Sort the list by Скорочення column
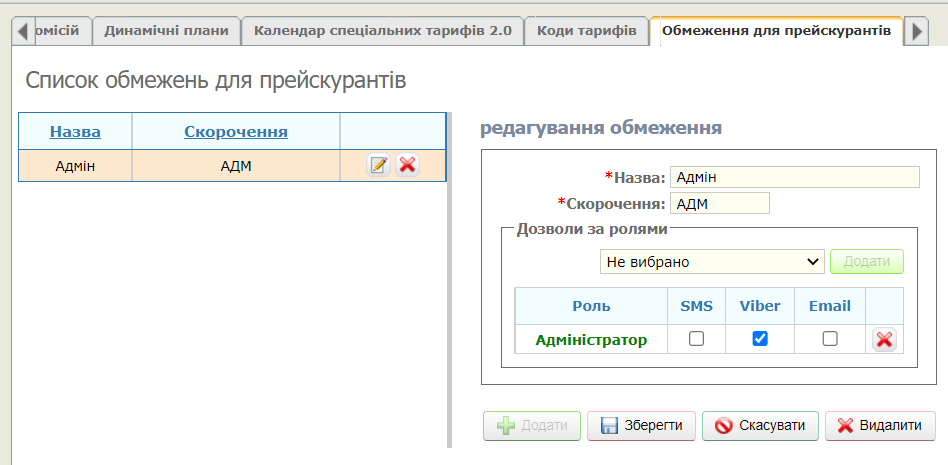Viewport: 948px width, 465px height. [236, 132]
